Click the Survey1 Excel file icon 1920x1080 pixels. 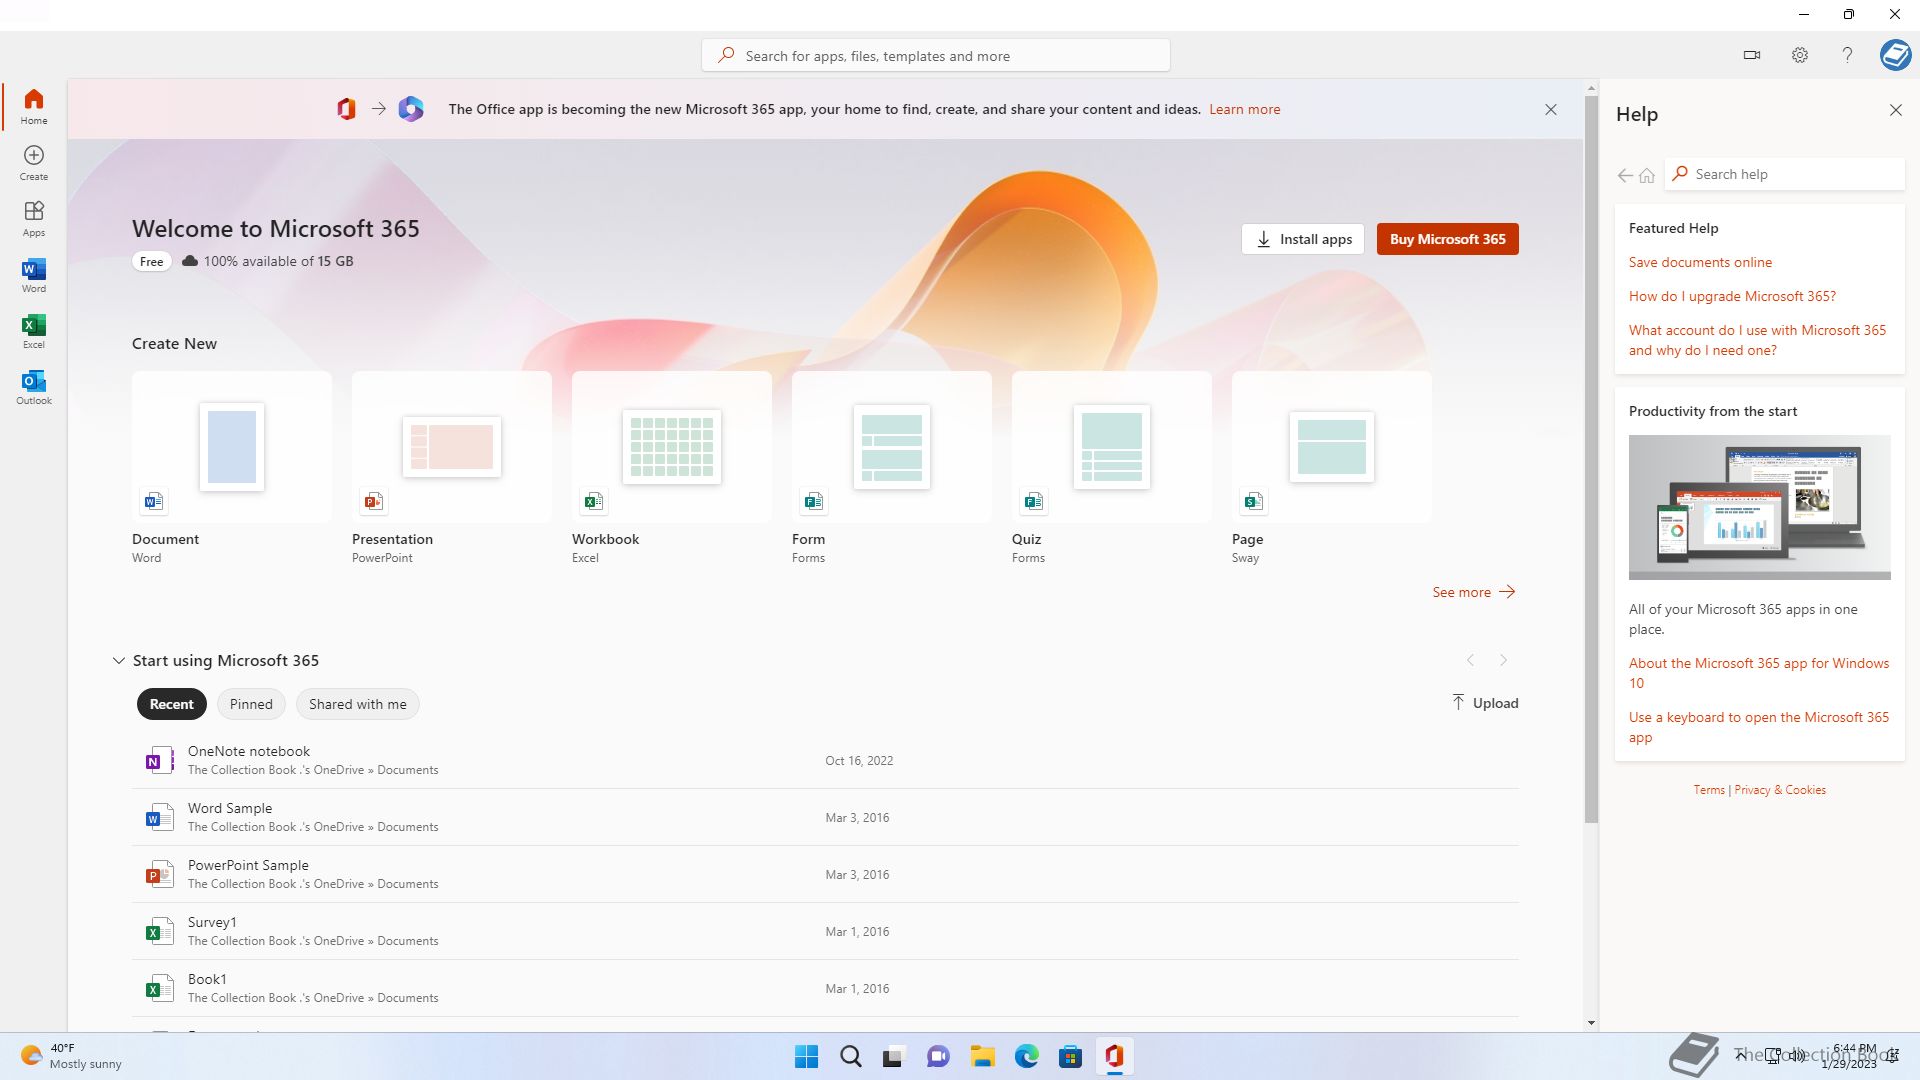click(158, 932)
